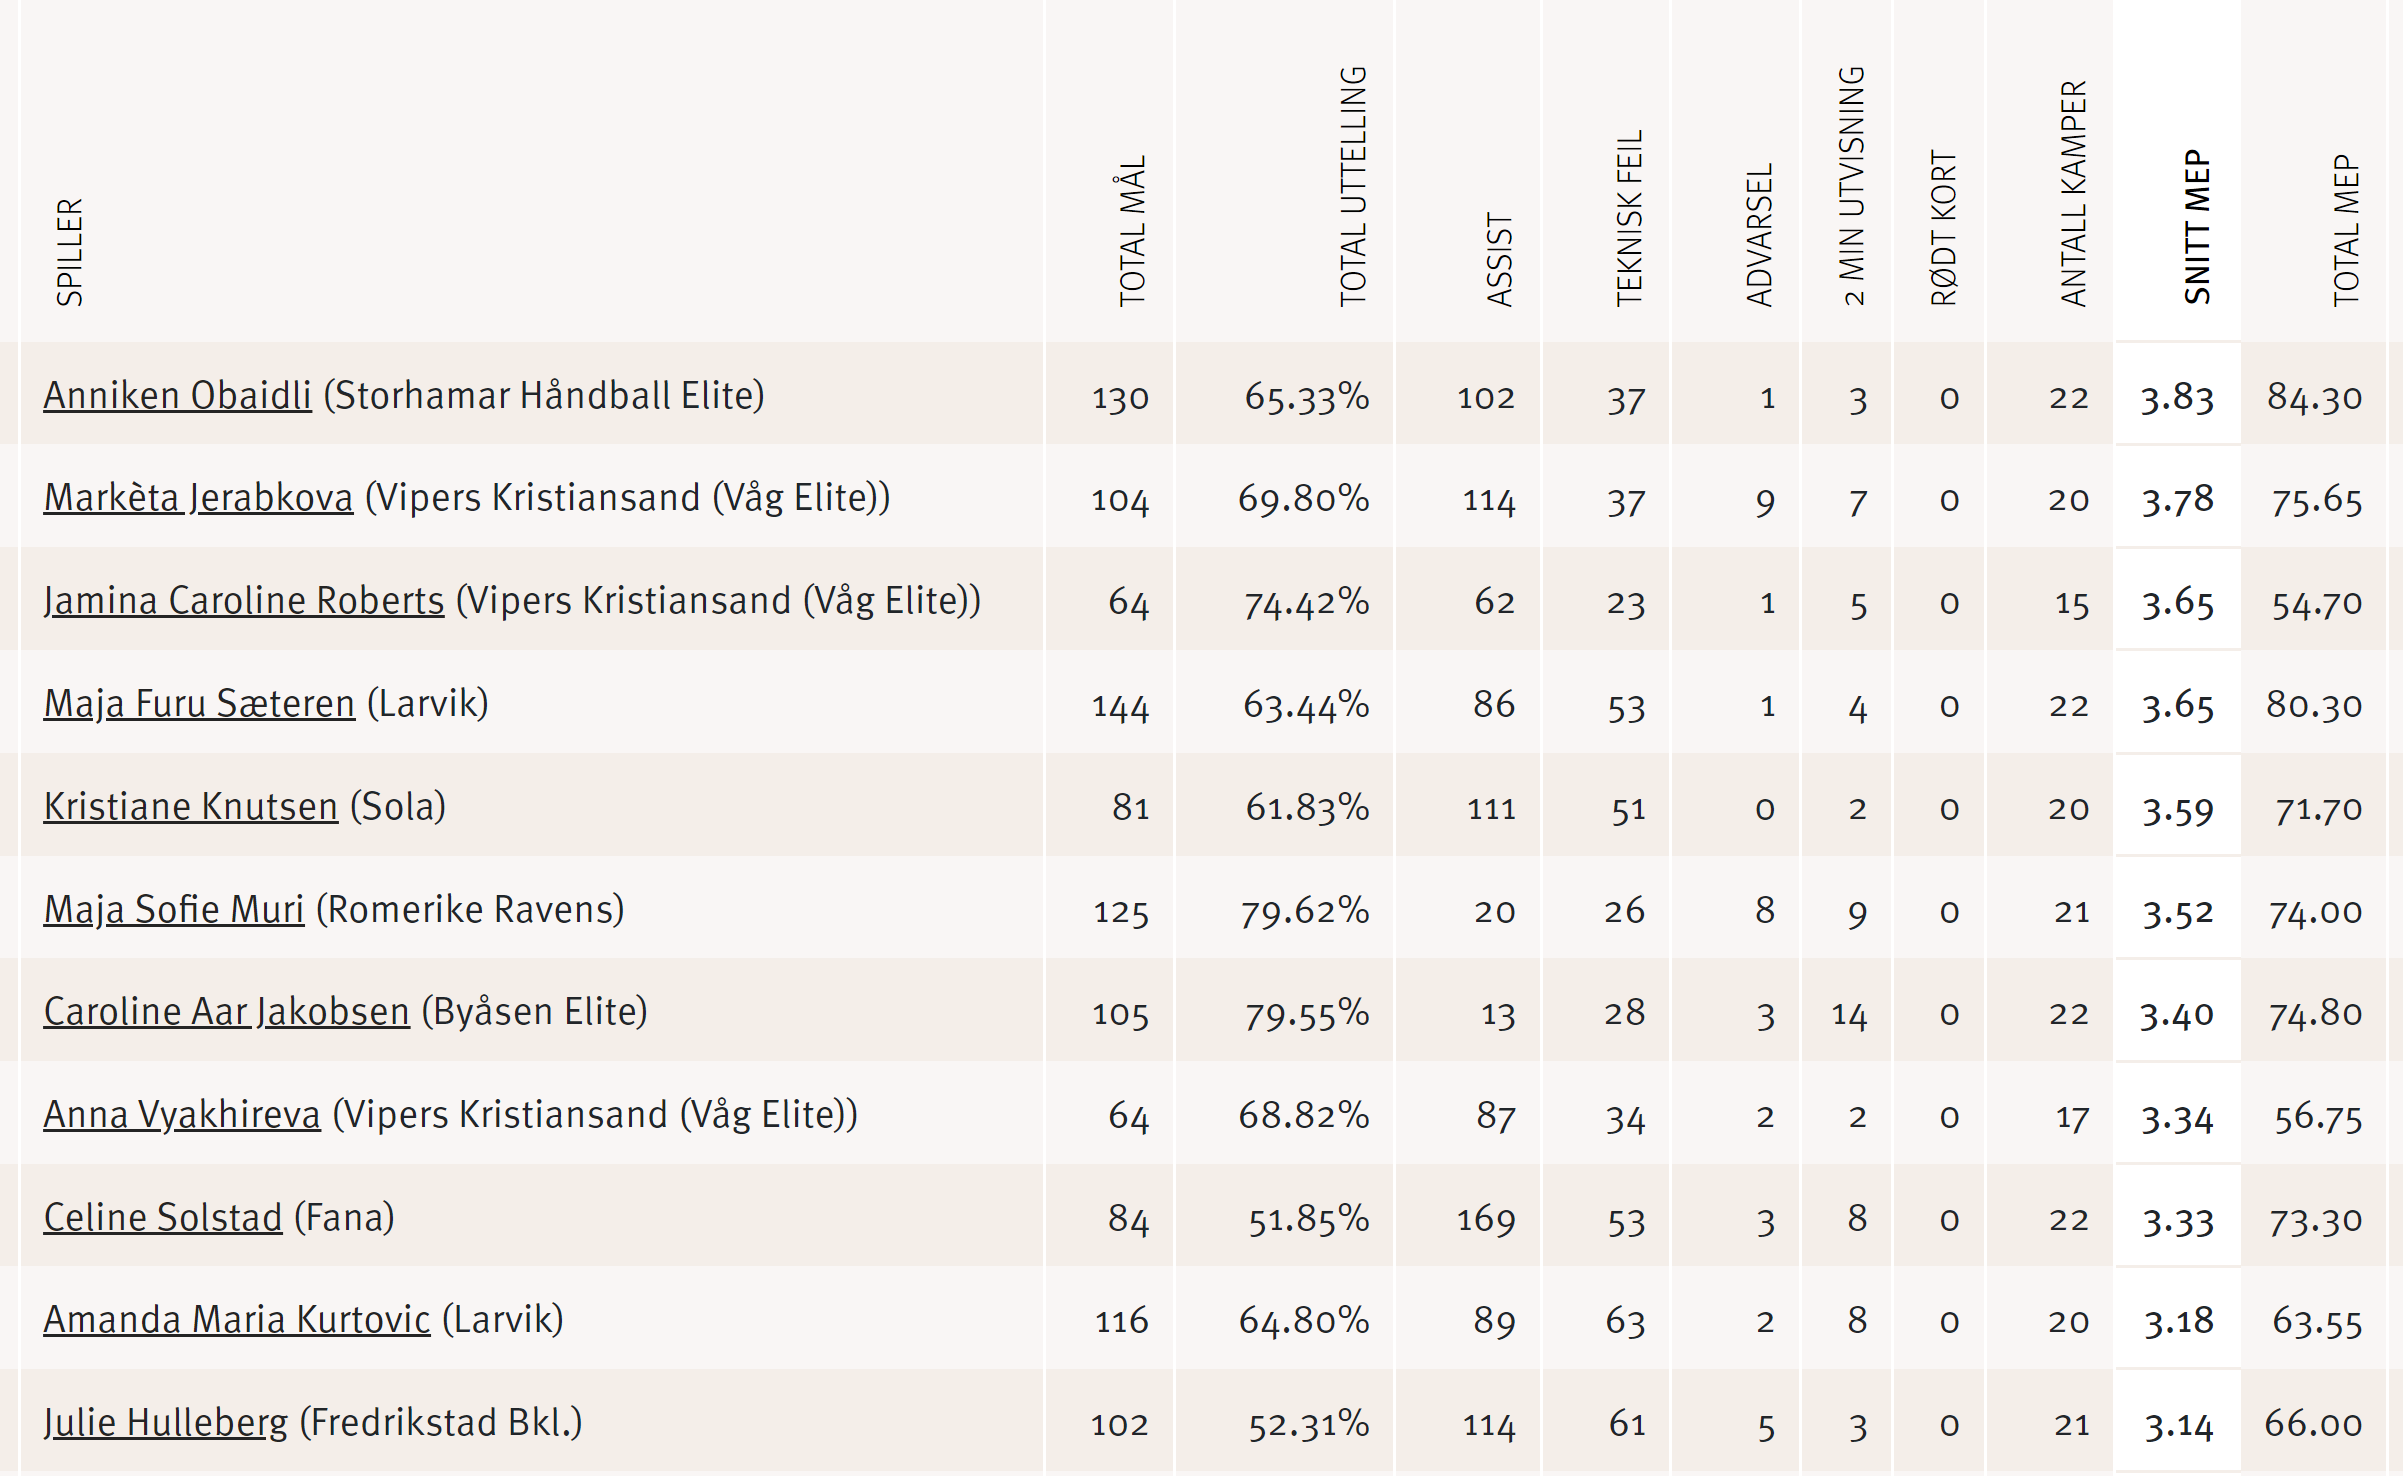The width and height of the screenshot is (2403, 1476).
Task: Sort by highlighted SNITT MEP header
Action: pyautogui.click(x=2197, y=227)
